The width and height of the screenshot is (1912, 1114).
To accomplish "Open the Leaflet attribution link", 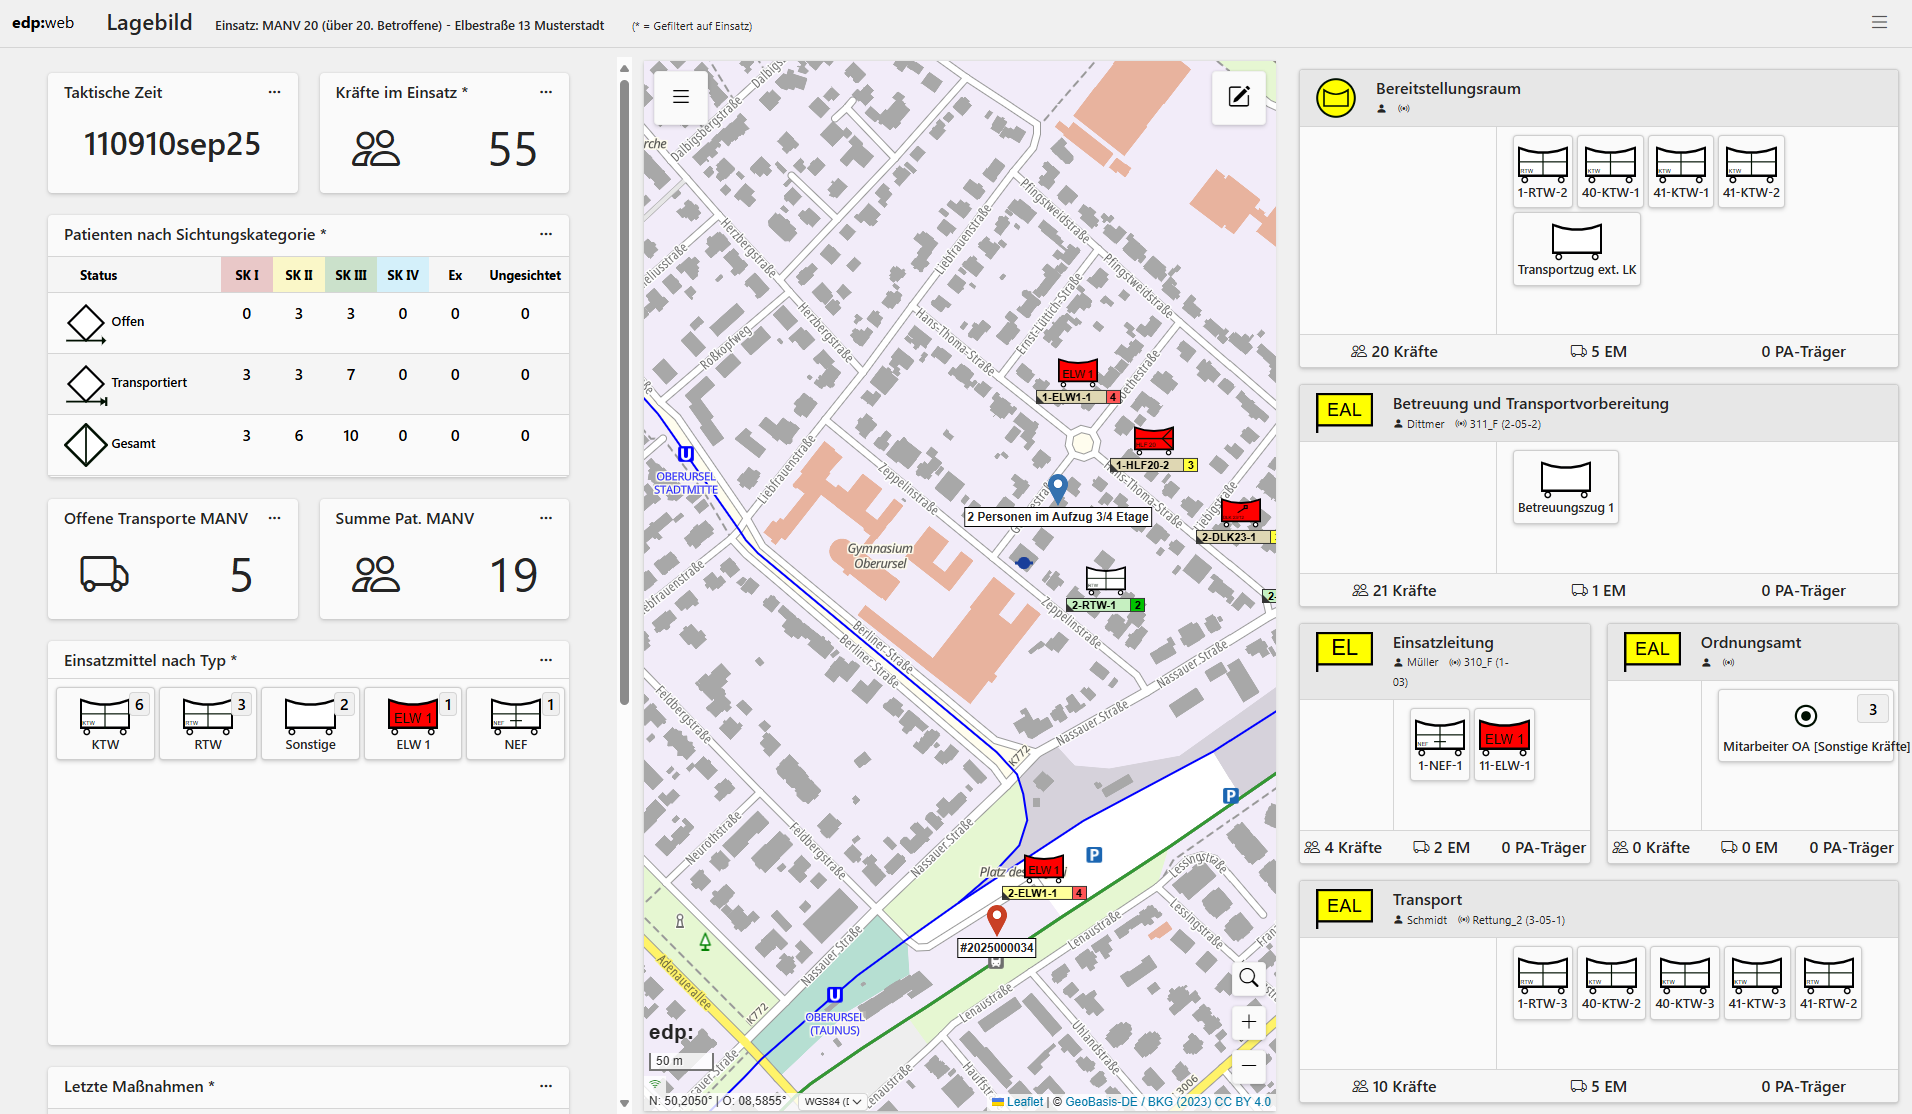I will pos(1024,1102).
